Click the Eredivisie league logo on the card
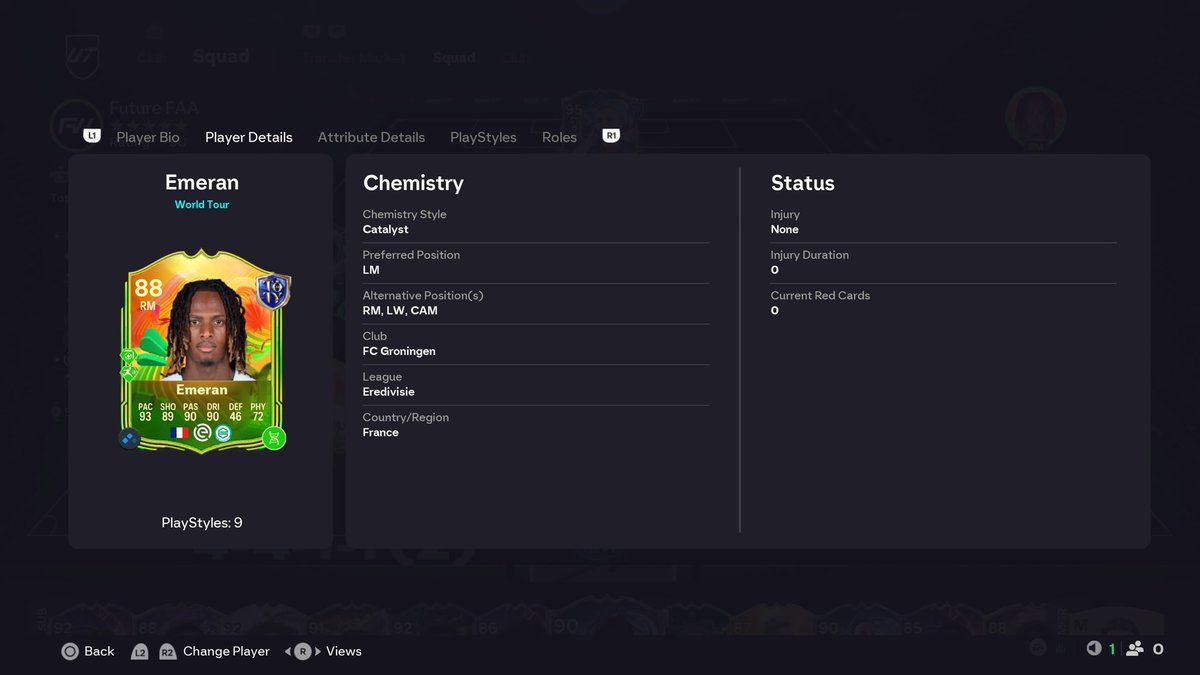 coord(202,433)
